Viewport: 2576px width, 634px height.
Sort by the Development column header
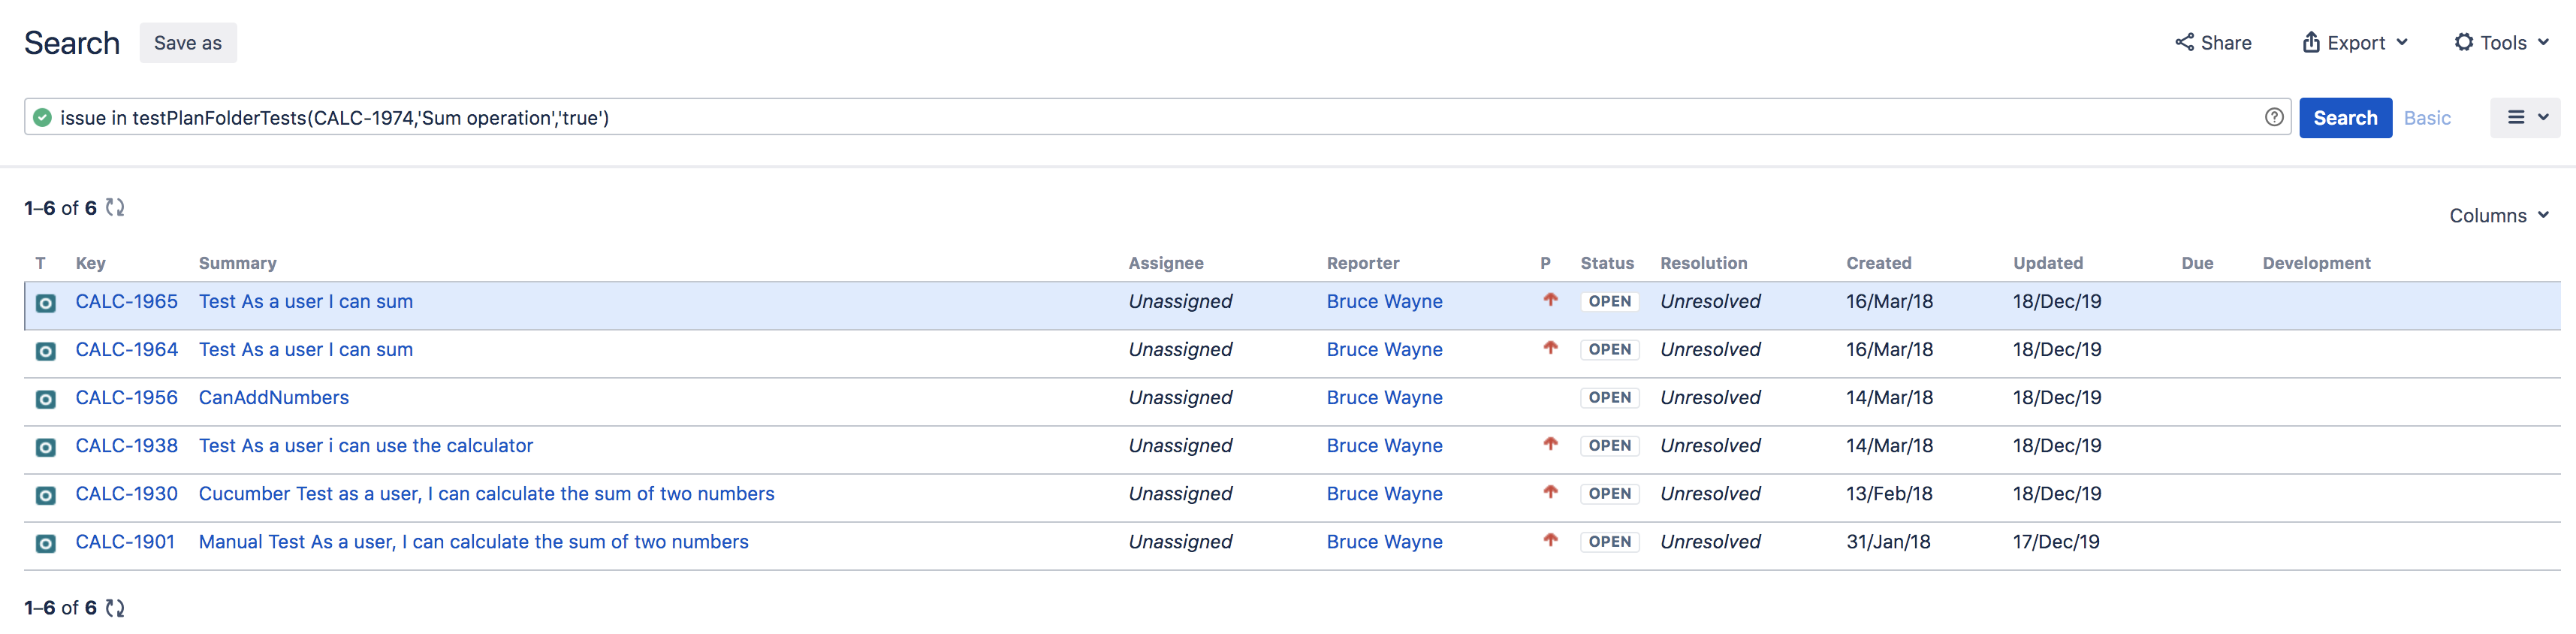(2316, 263)
